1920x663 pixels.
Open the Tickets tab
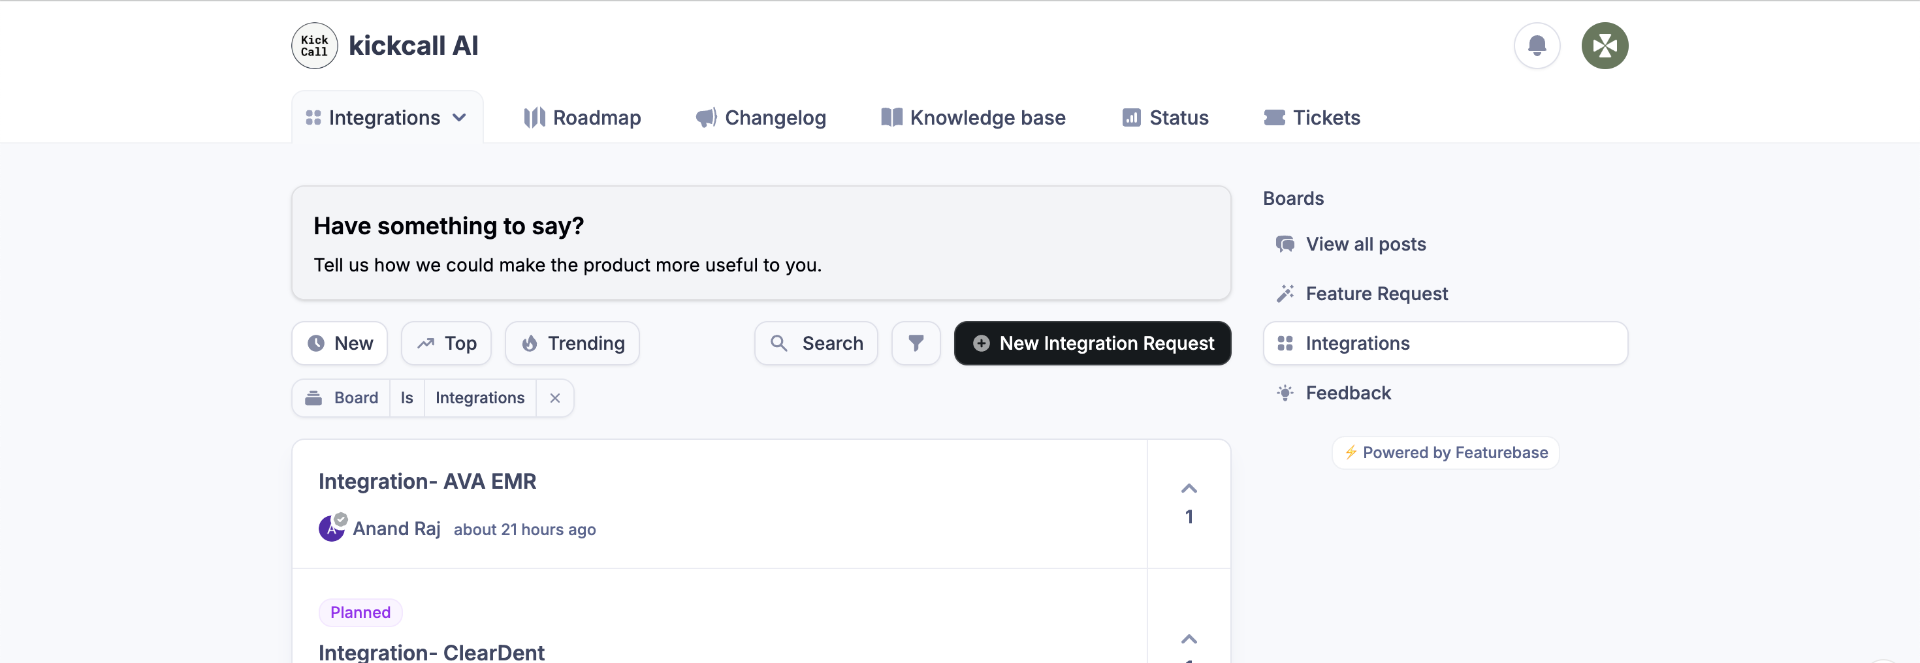(1312, 117)
